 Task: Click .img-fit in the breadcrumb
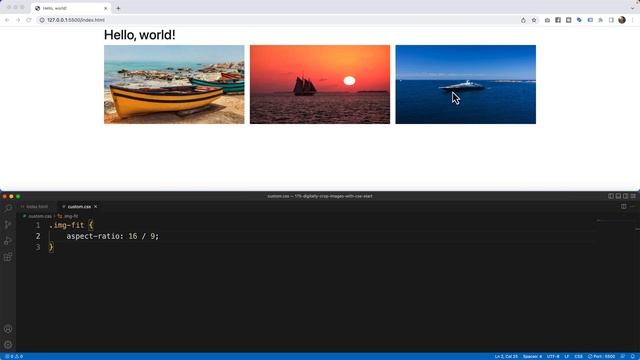[71, 216]
